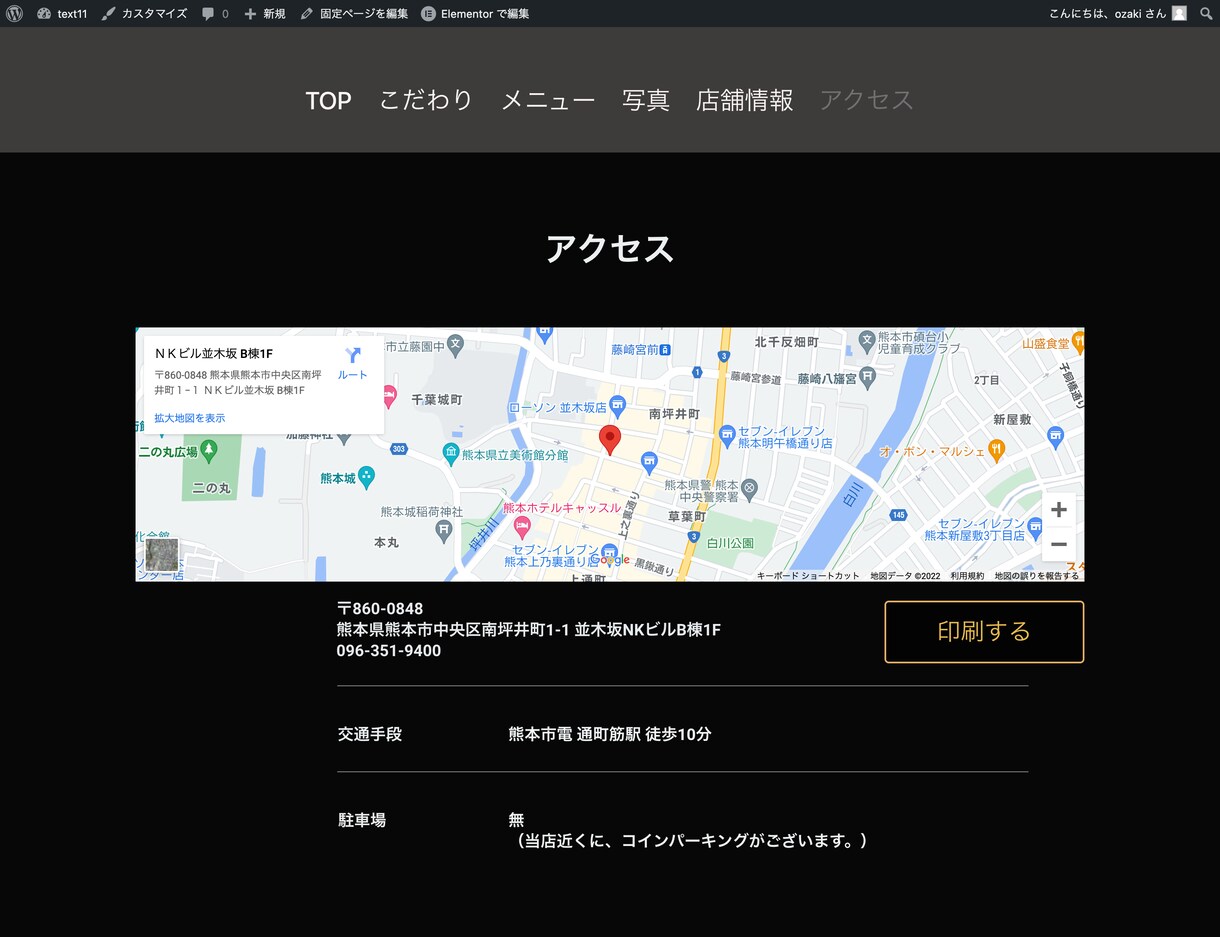Click the 交通手段 label
1220x937 pixels.
pyautogui.click(x=370, y=734)
